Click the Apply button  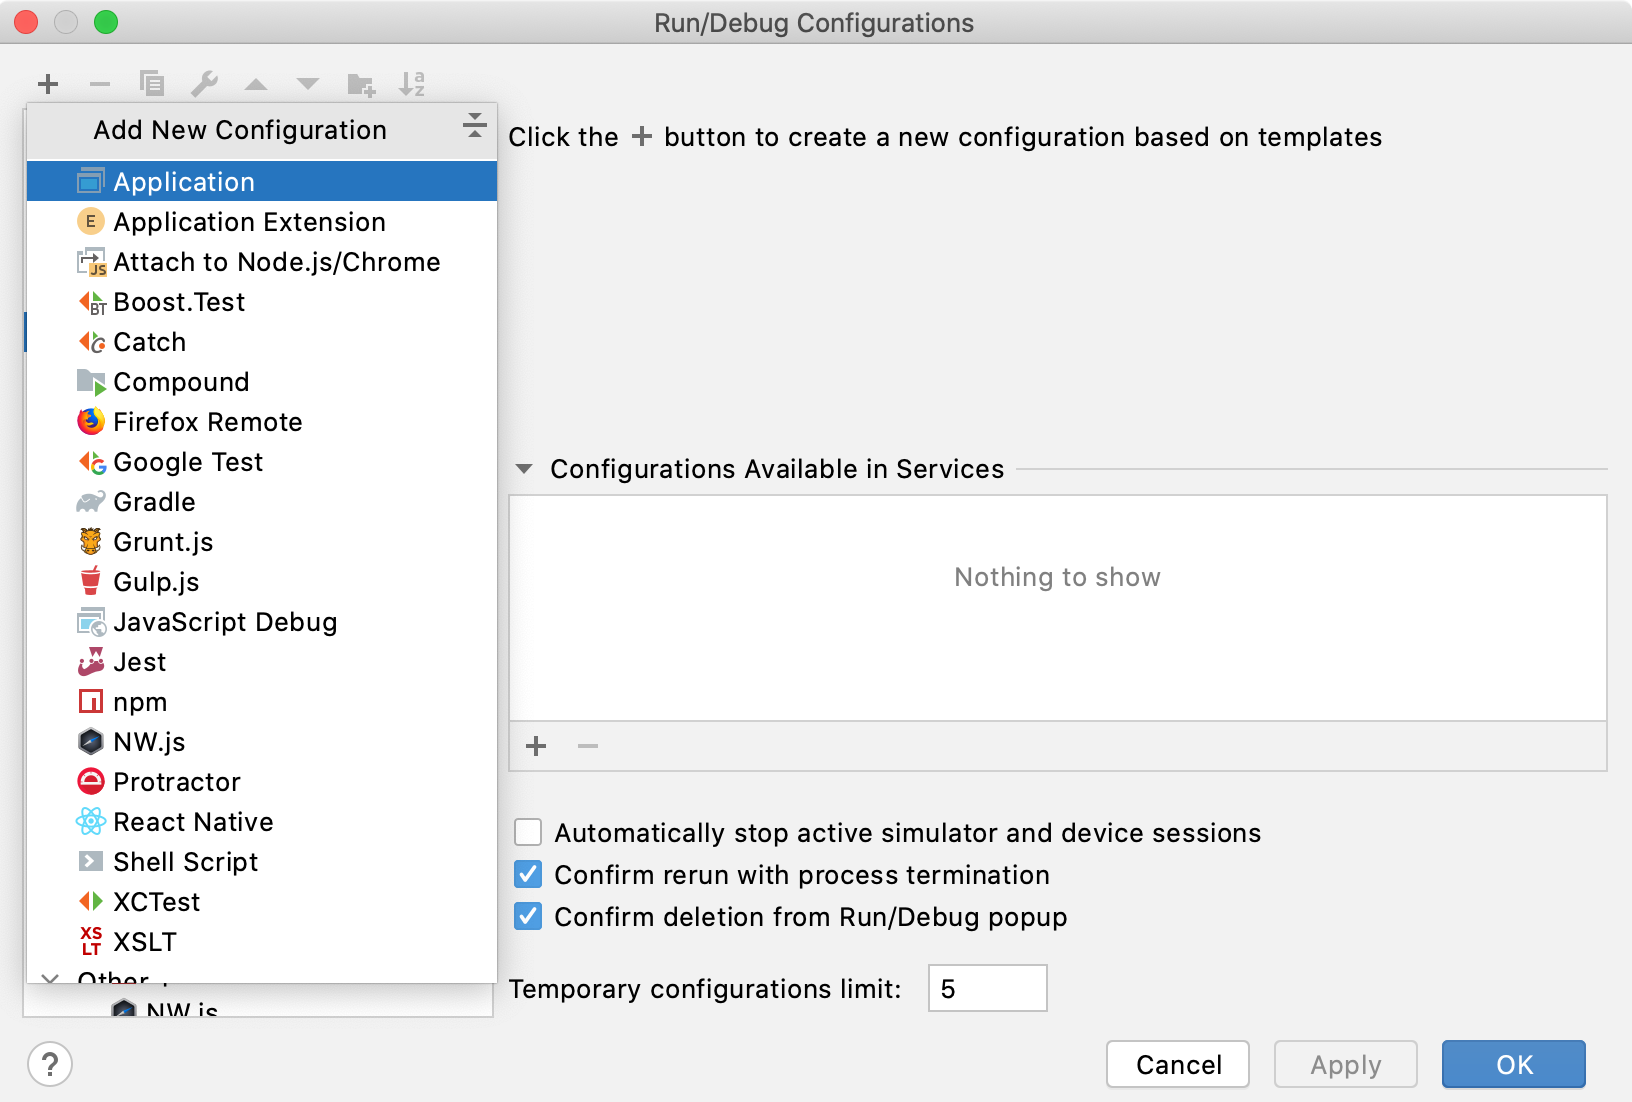1345,1064
